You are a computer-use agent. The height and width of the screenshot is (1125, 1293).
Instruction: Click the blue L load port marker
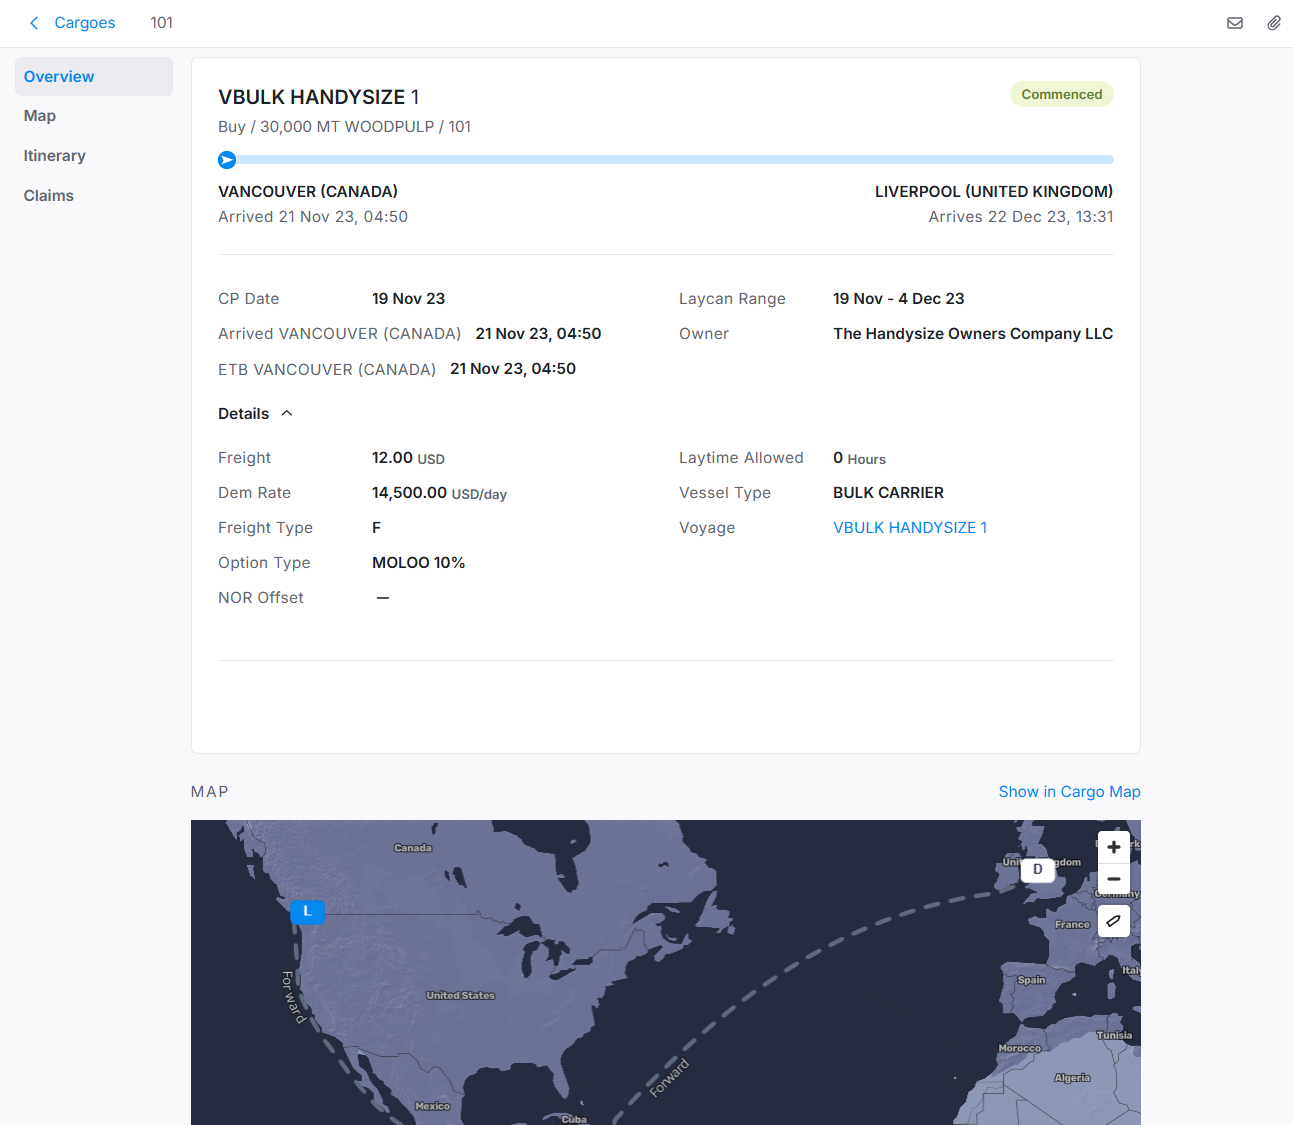pyautogui.click(x=307, y=911)
